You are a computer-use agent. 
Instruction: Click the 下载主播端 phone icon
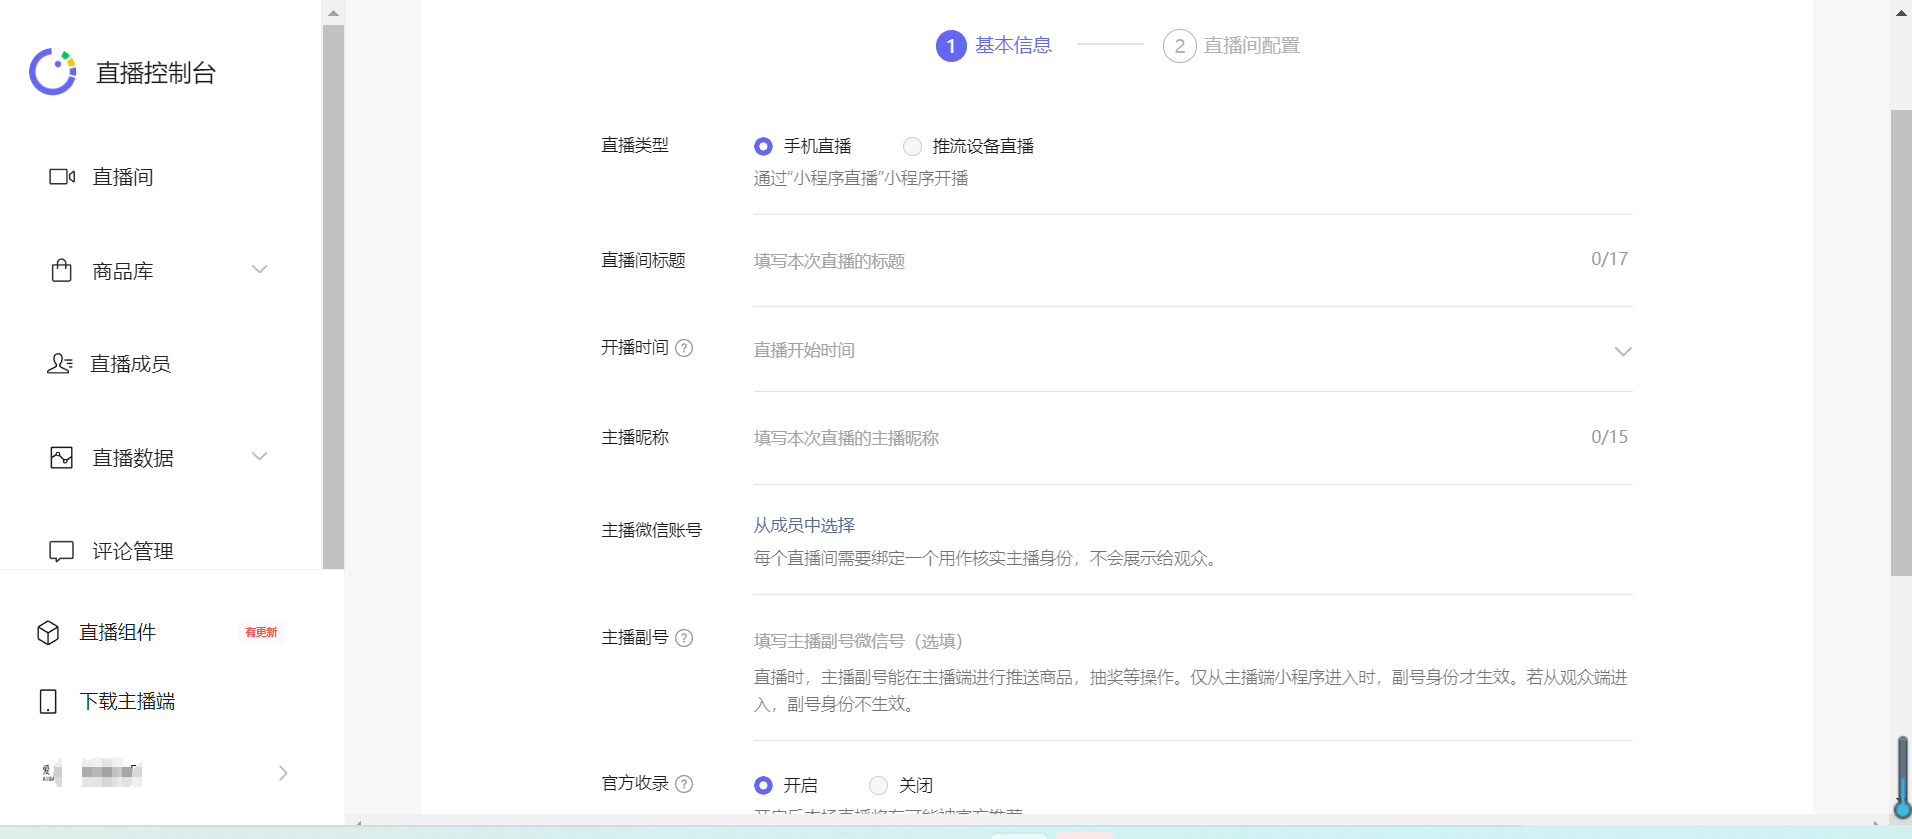pyautogui.click(x=48, y=702)
